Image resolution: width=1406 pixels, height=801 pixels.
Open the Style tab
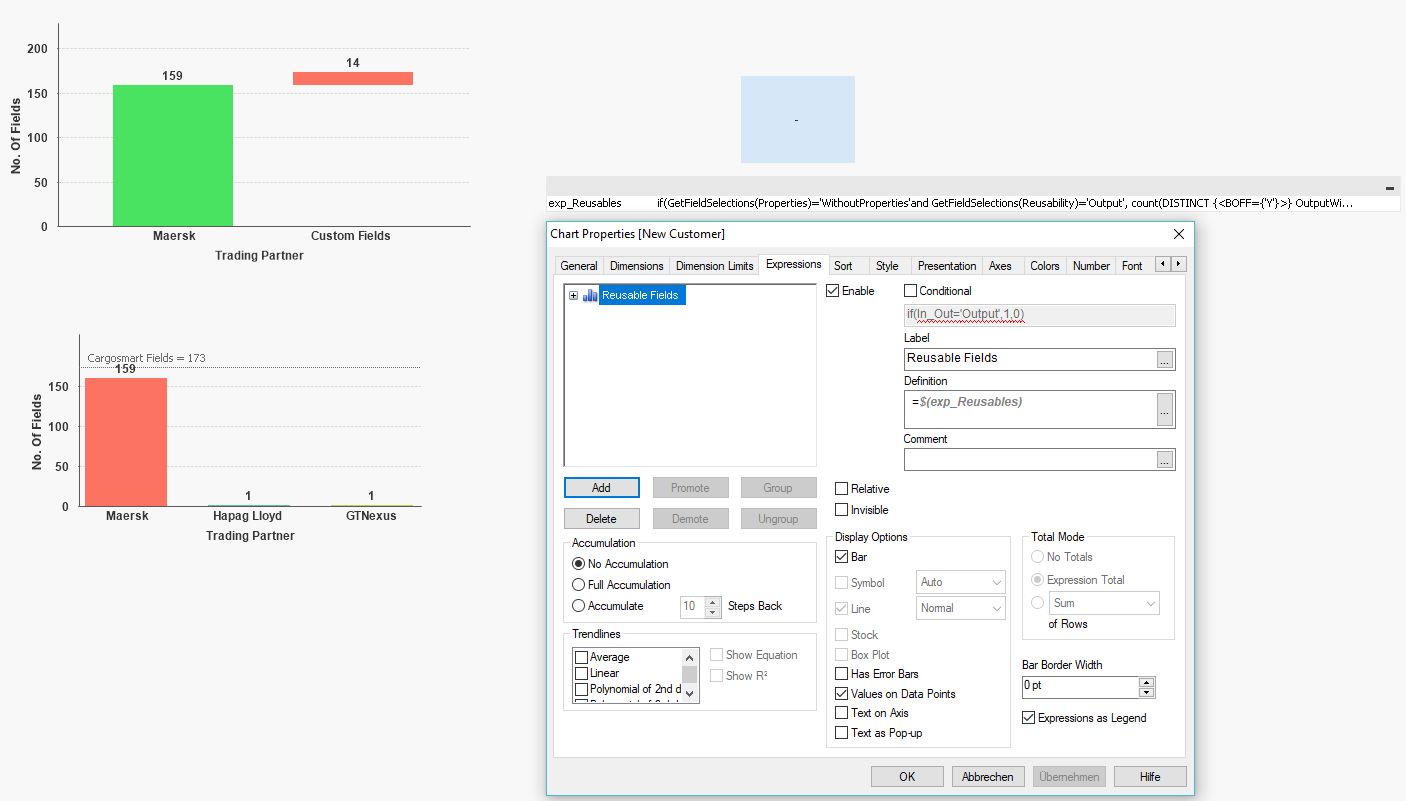pyautogui.click(x=887, y=266)
